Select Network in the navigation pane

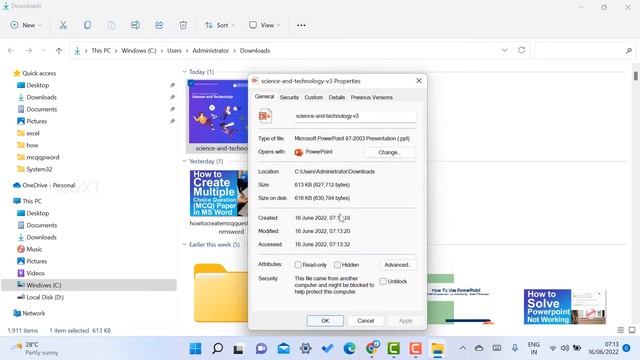coord(33,313)
